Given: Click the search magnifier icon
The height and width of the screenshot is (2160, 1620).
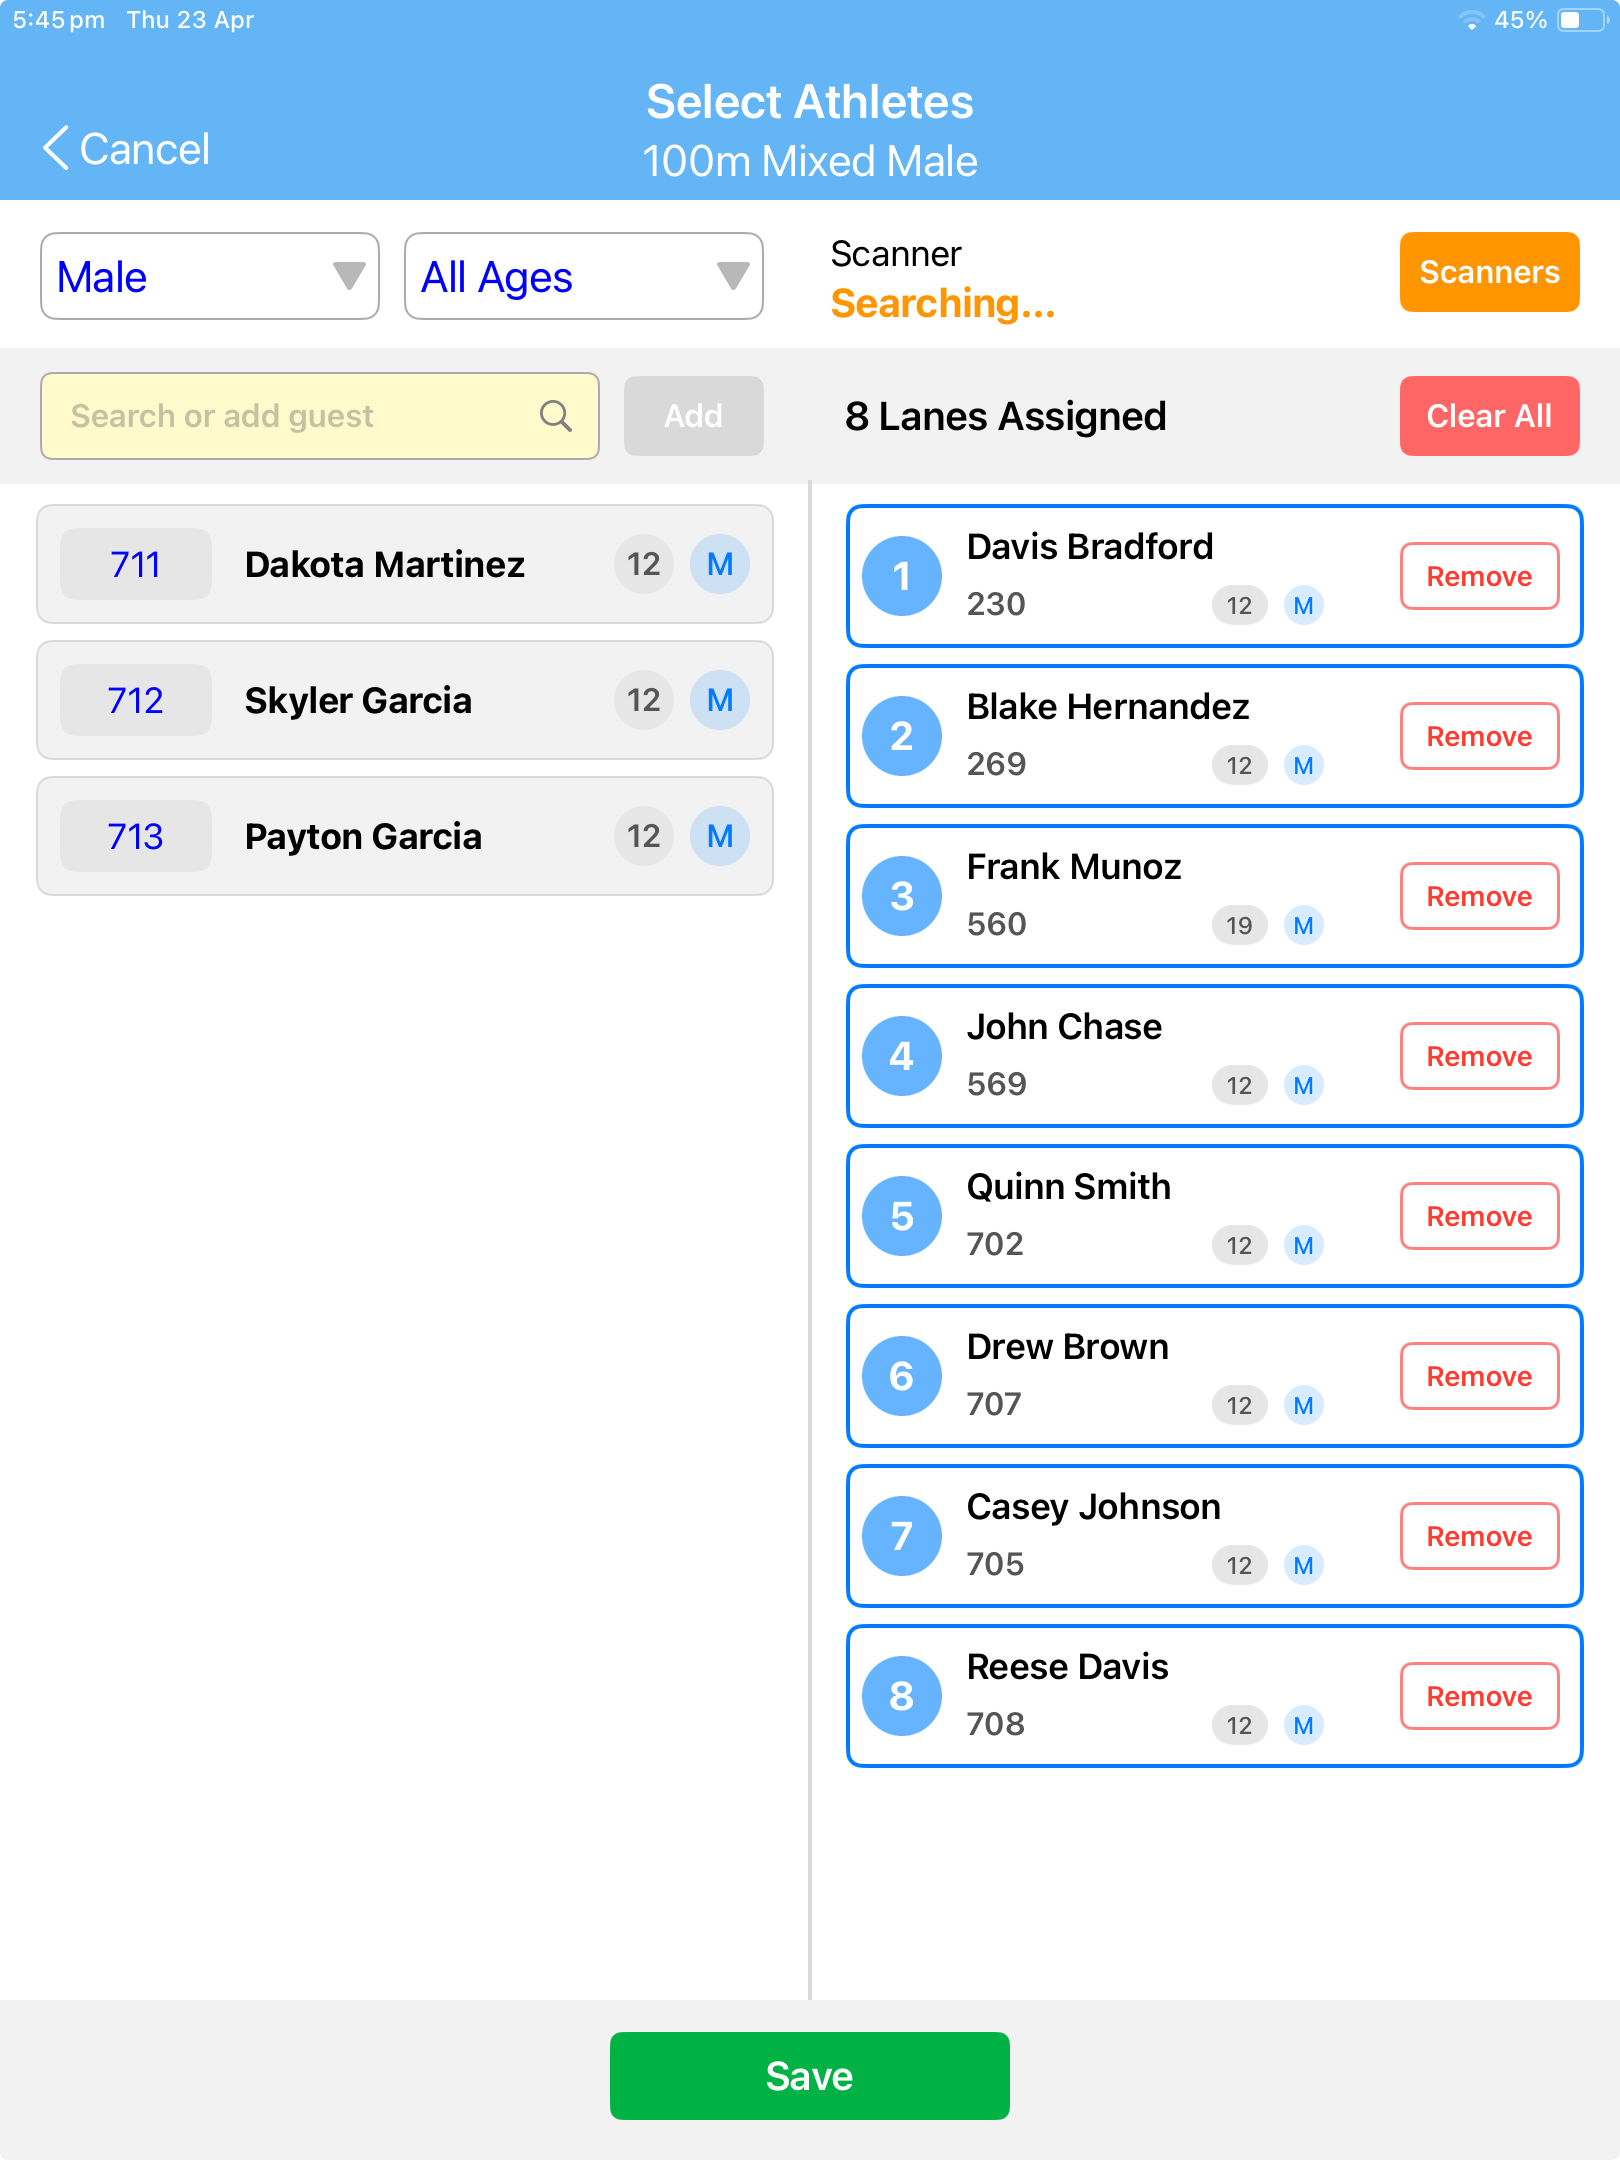Looking at the screenshot, I should coord(555,416).
